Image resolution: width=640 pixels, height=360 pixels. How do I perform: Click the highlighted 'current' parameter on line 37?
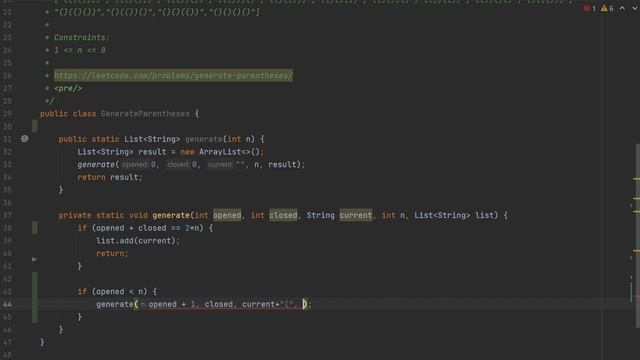tap(356, 215)
